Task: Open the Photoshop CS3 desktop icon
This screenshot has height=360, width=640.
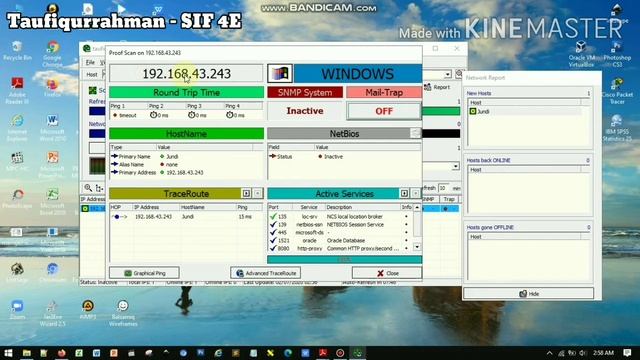Action: coord(617,53)
